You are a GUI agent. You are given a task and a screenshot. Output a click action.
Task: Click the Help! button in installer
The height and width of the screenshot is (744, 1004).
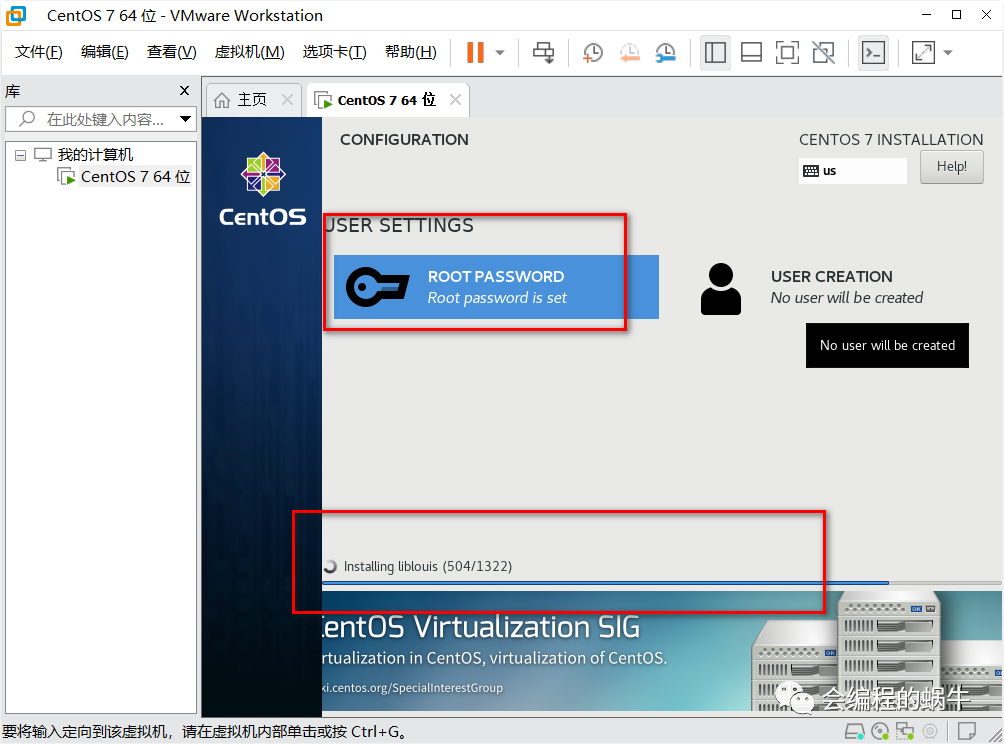click(951, 166)
